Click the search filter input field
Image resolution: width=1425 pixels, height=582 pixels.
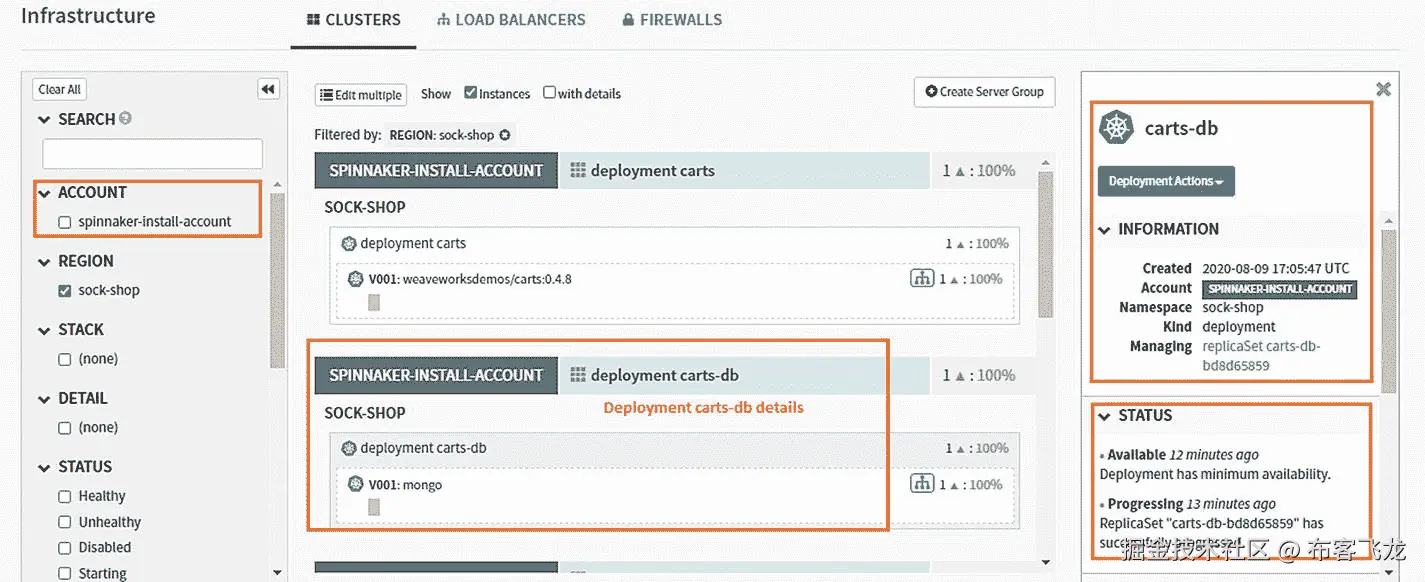[x=152, y=154]
